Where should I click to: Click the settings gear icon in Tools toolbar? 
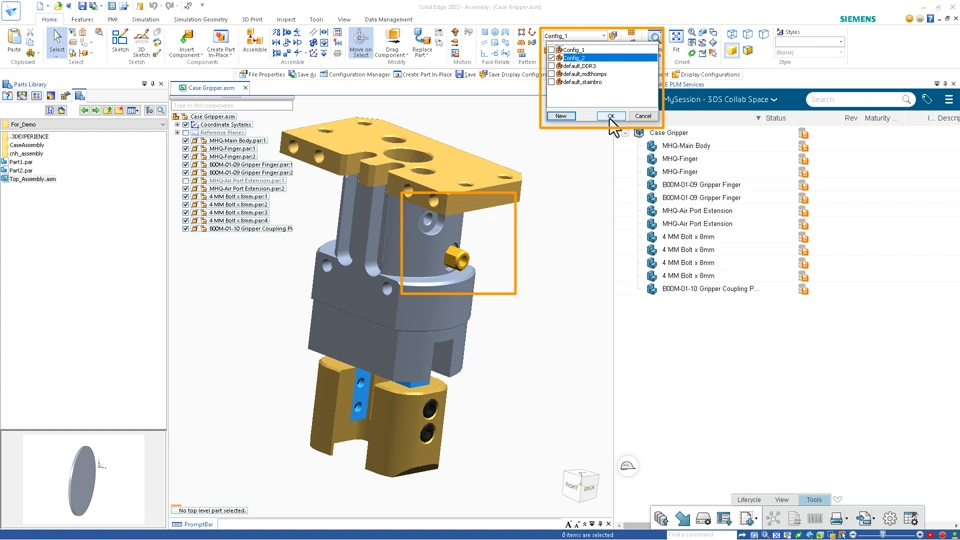pyautogui.click(x=890, y=519)
